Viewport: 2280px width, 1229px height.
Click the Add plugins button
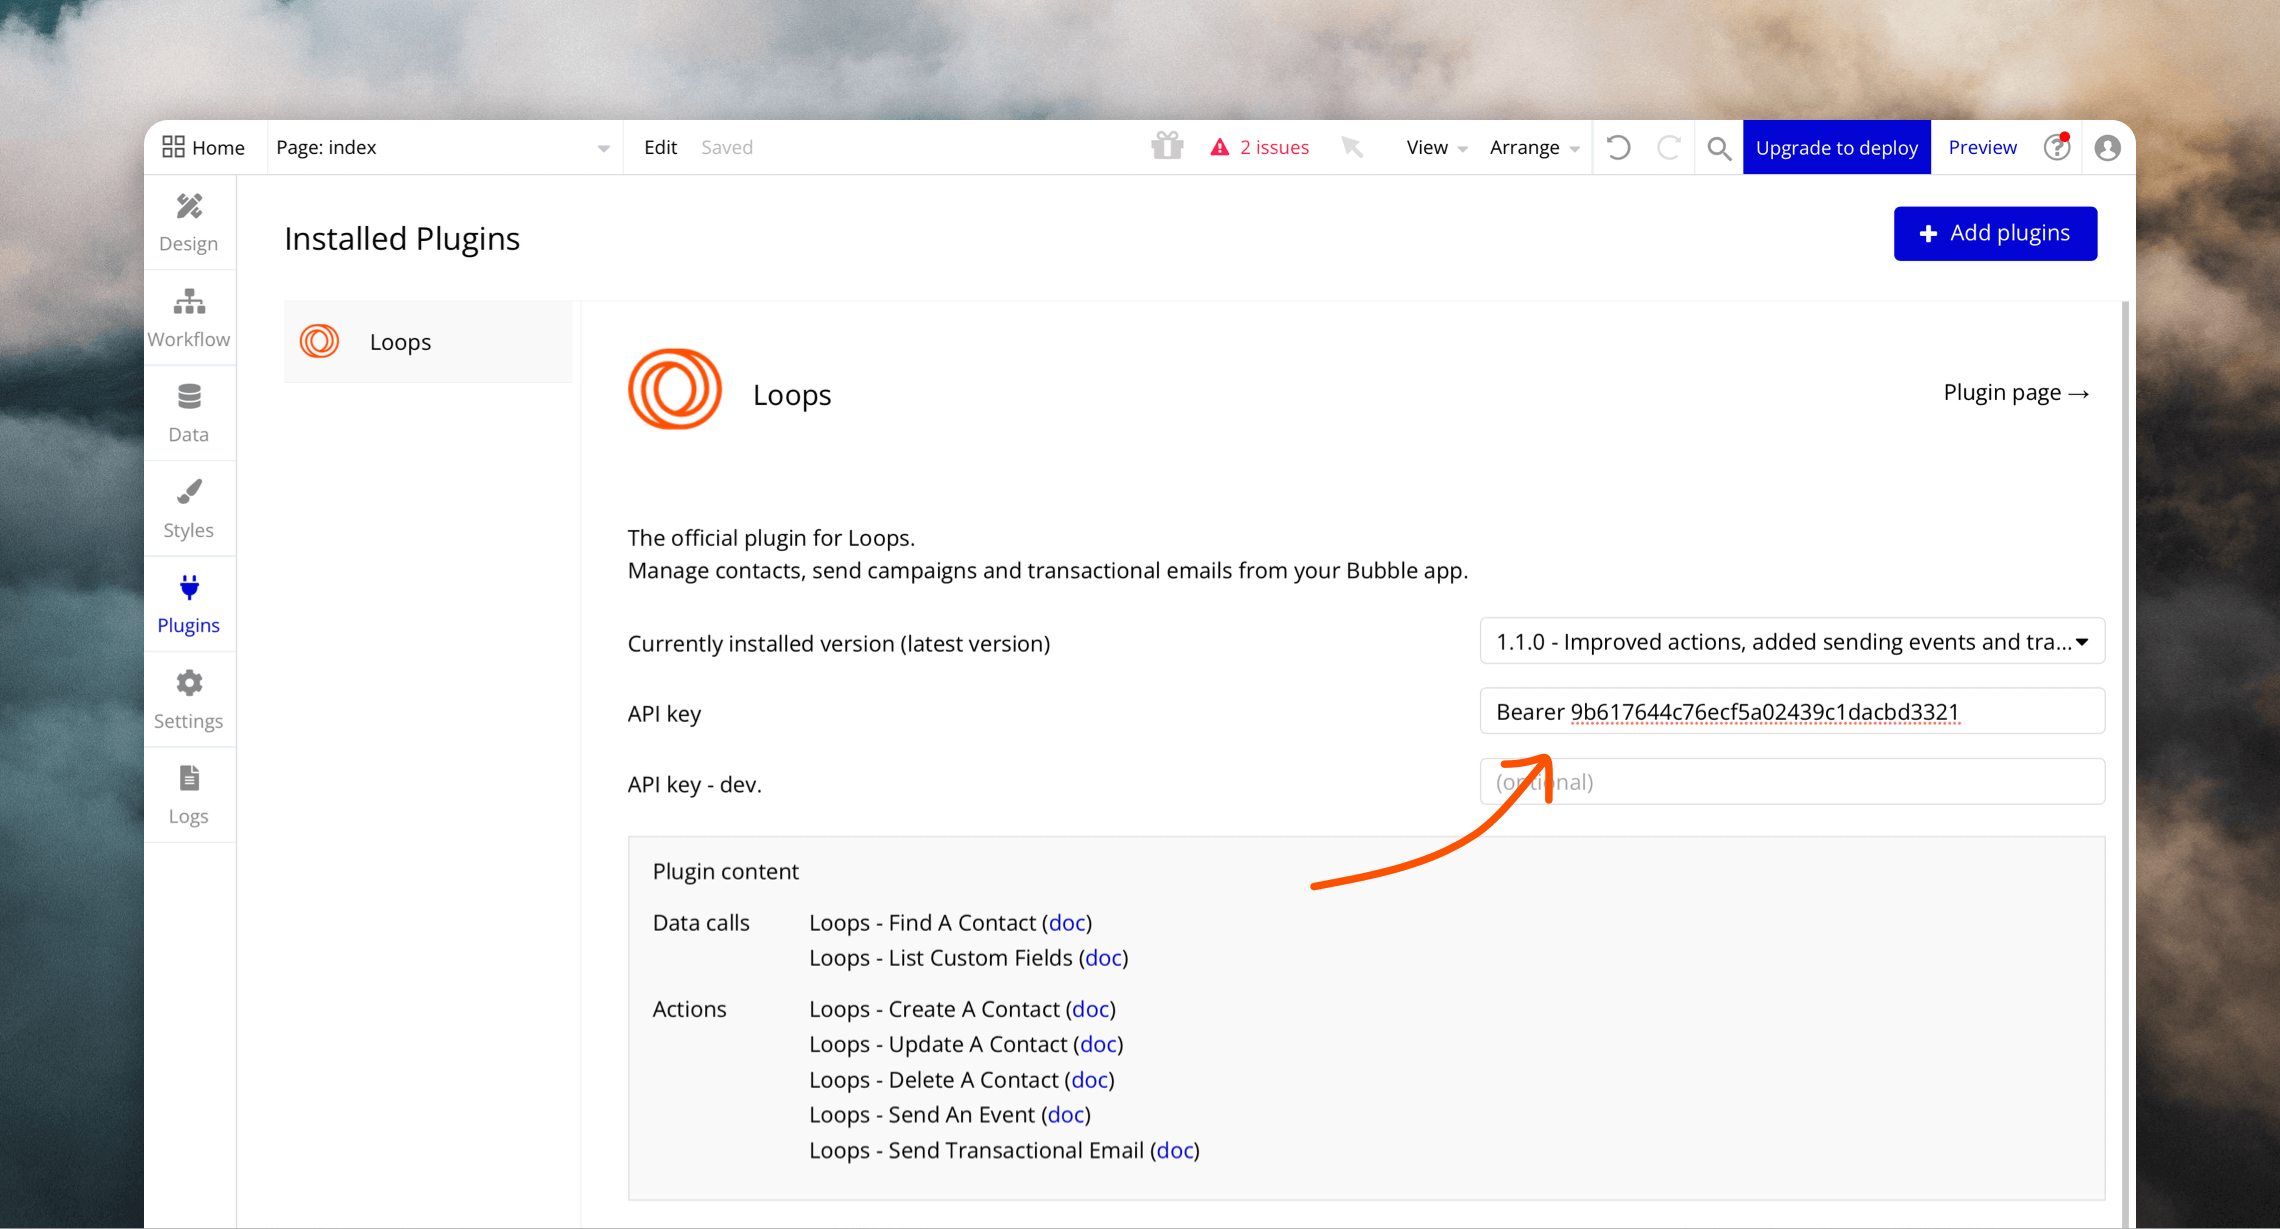(1995, 233)
